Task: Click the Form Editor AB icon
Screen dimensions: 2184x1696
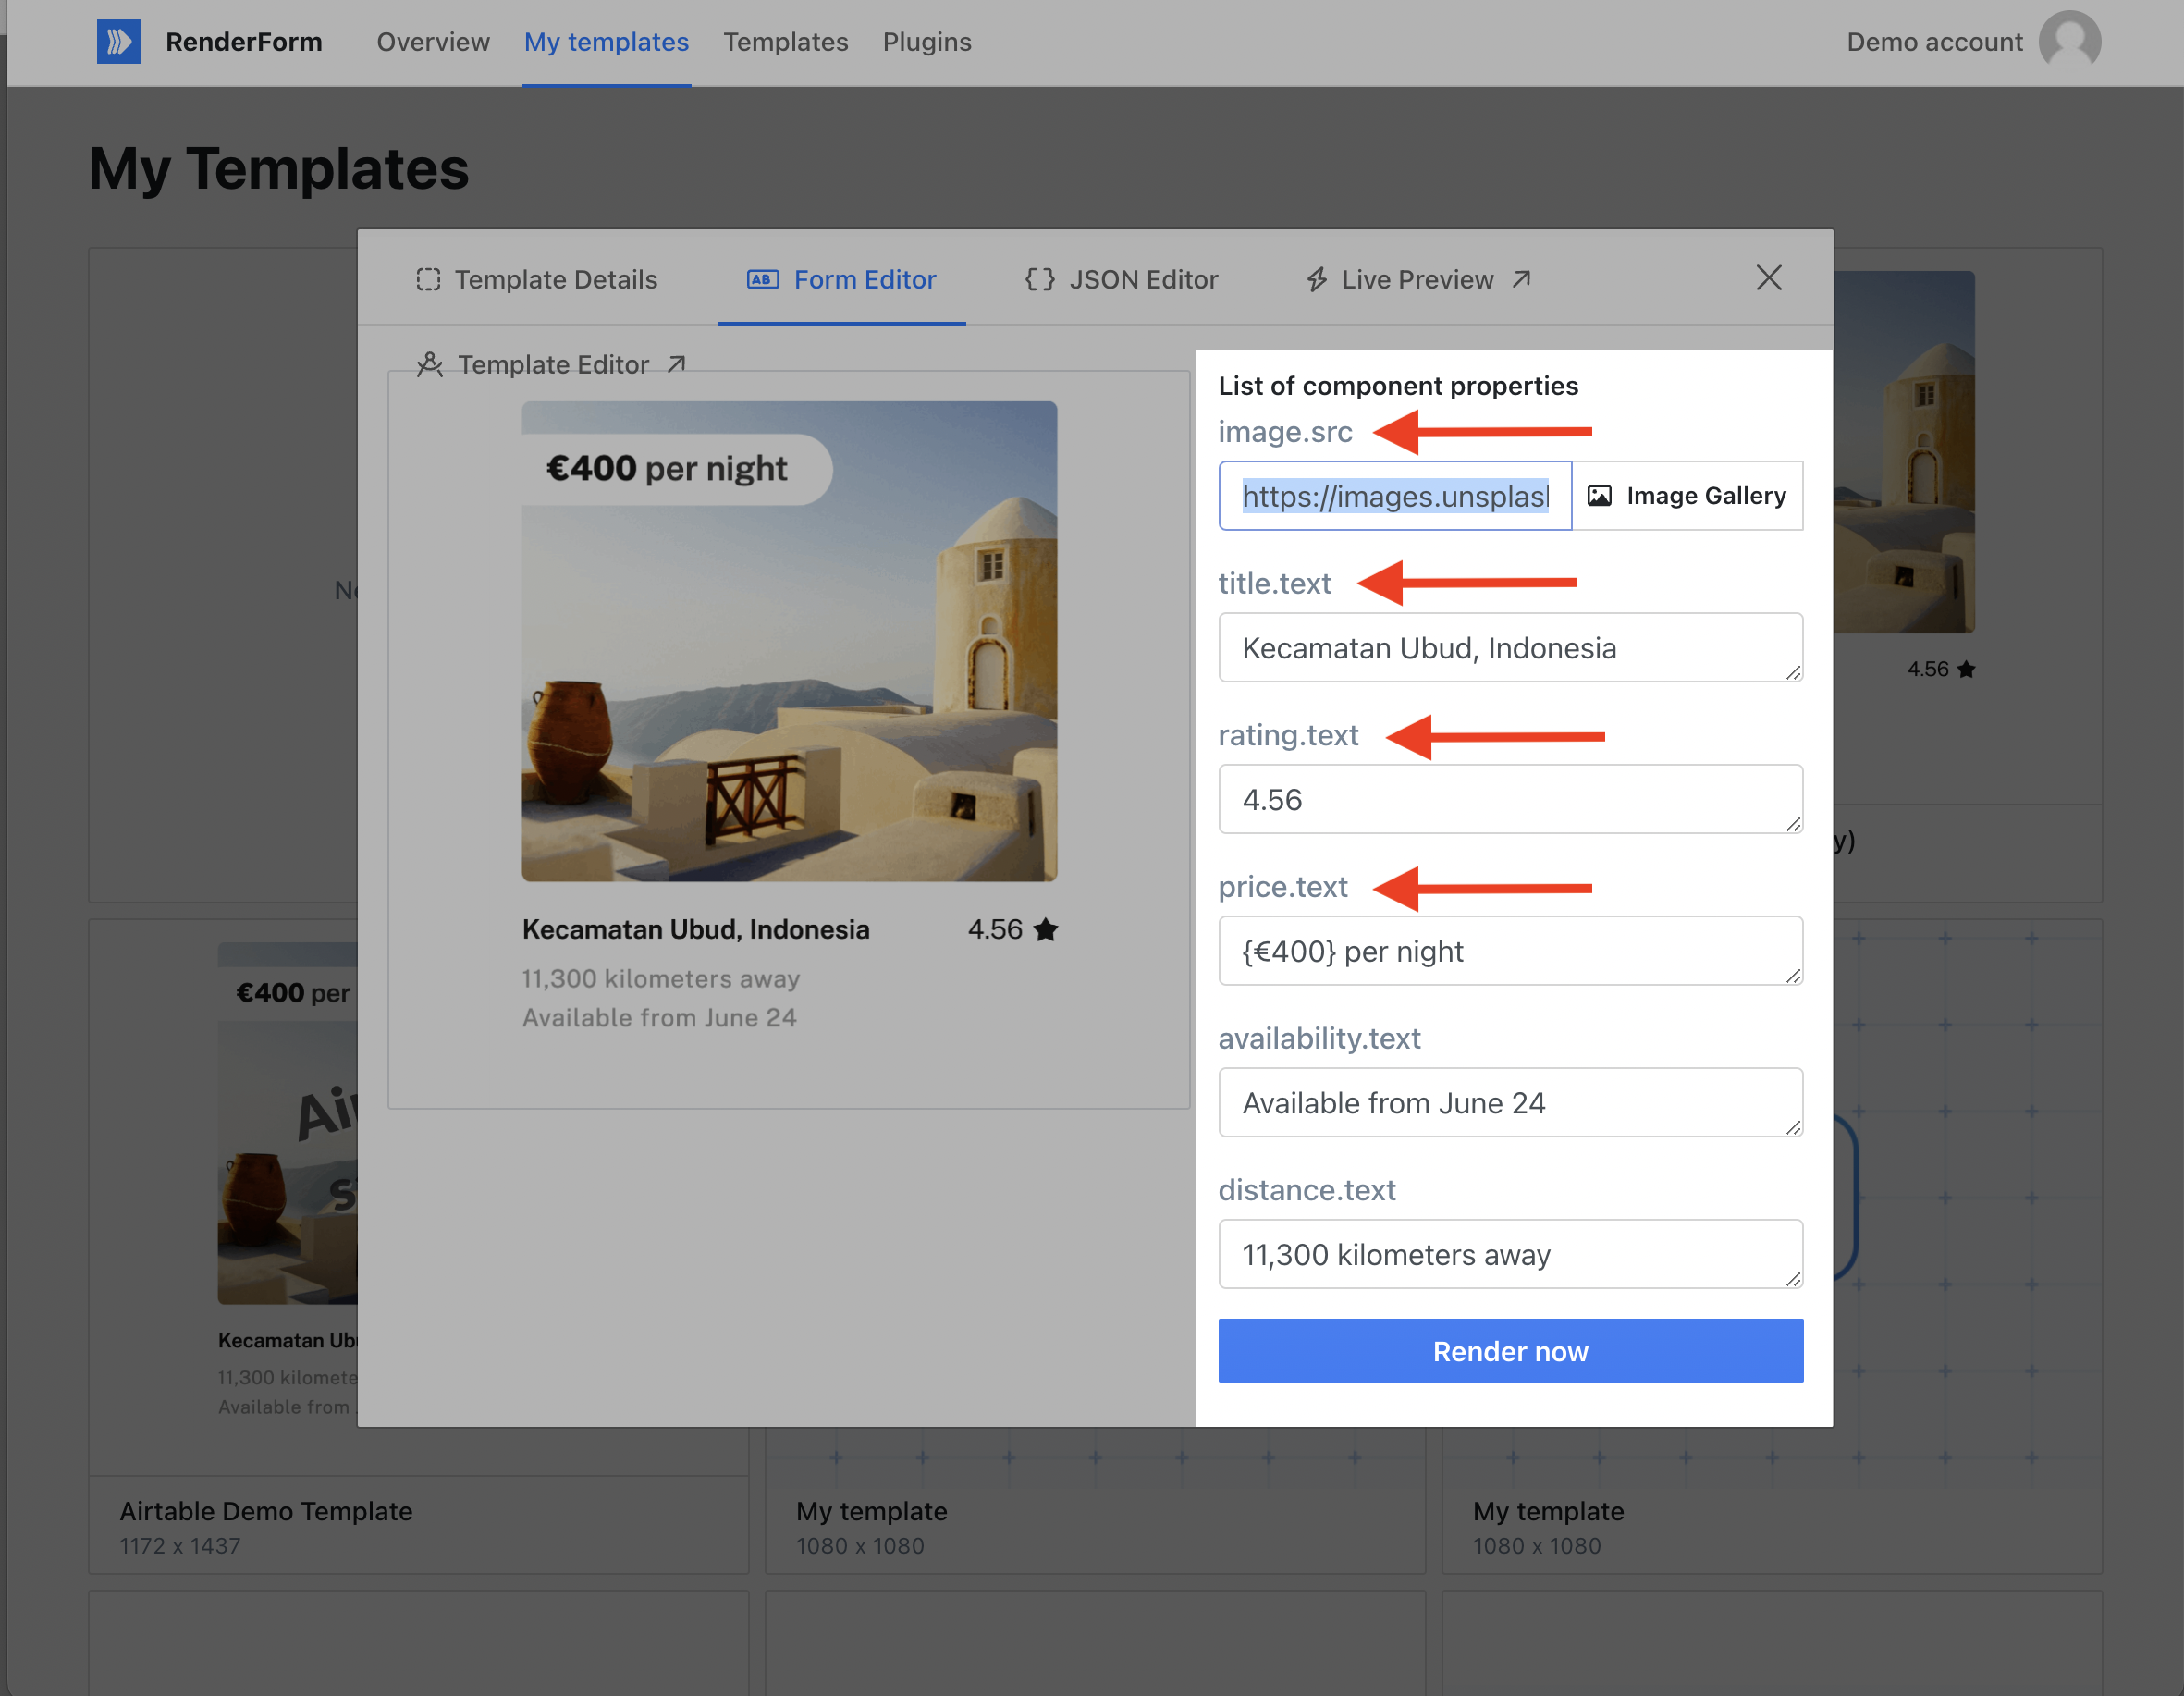Action: point(762,280)
